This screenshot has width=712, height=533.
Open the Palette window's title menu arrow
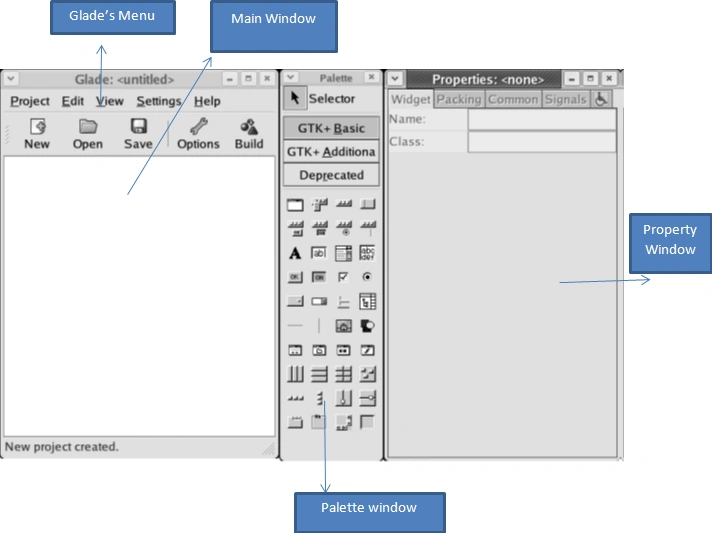point(291,77)
